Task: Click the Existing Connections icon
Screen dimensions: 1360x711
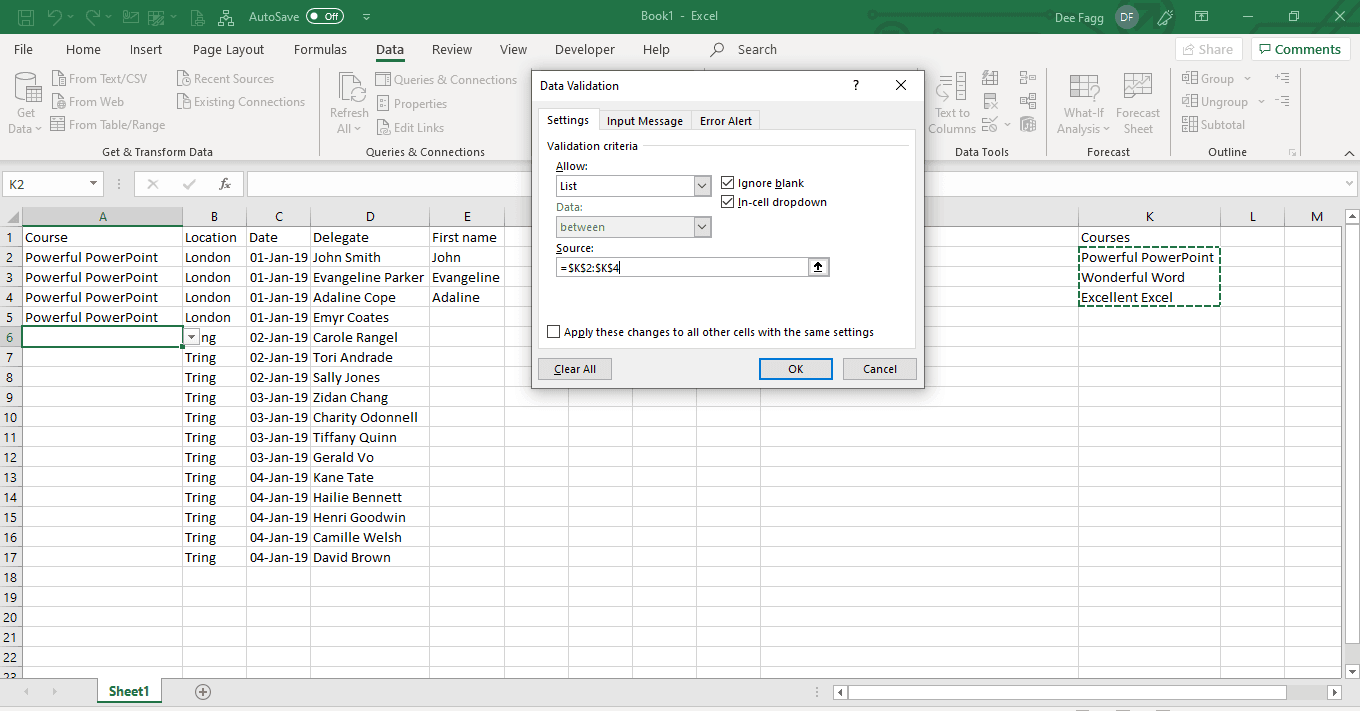Action: (184, 102)
